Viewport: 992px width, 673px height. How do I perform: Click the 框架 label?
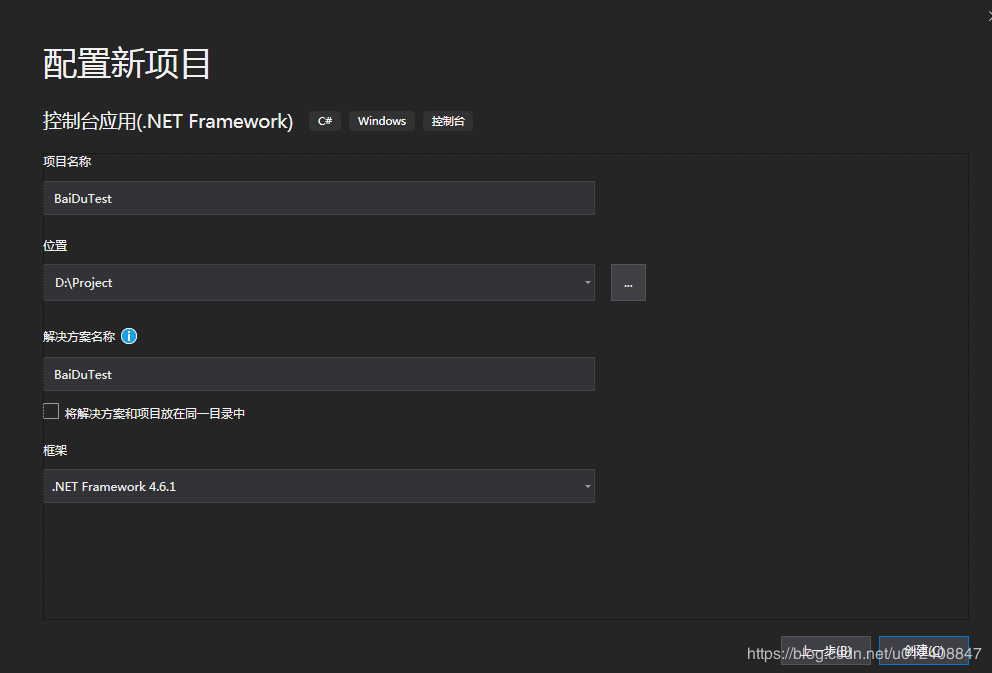[55, 451]
